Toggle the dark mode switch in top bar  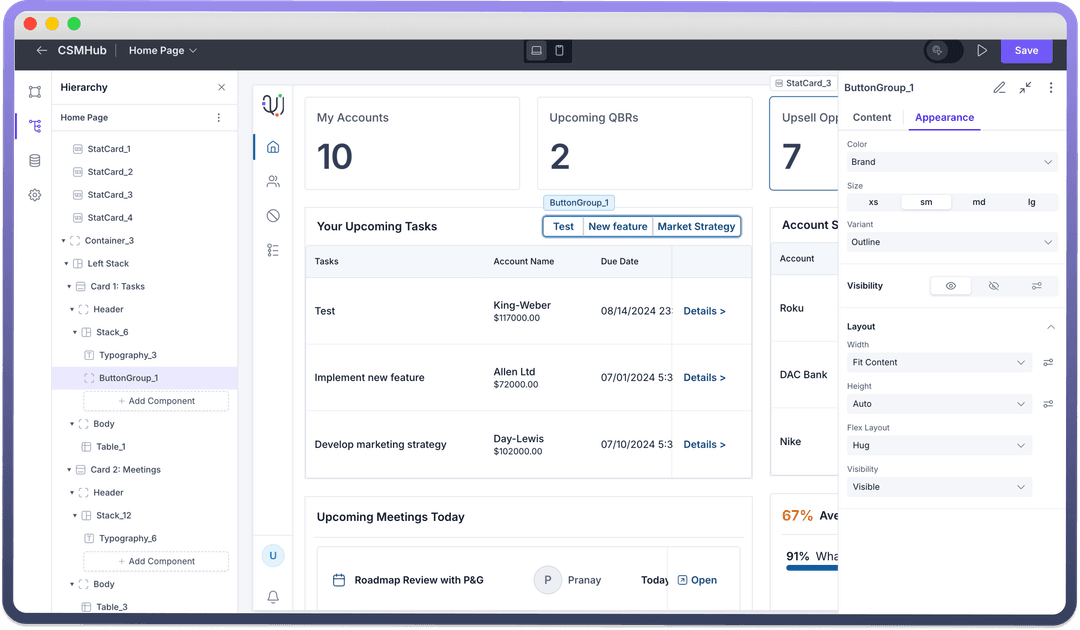943,51
